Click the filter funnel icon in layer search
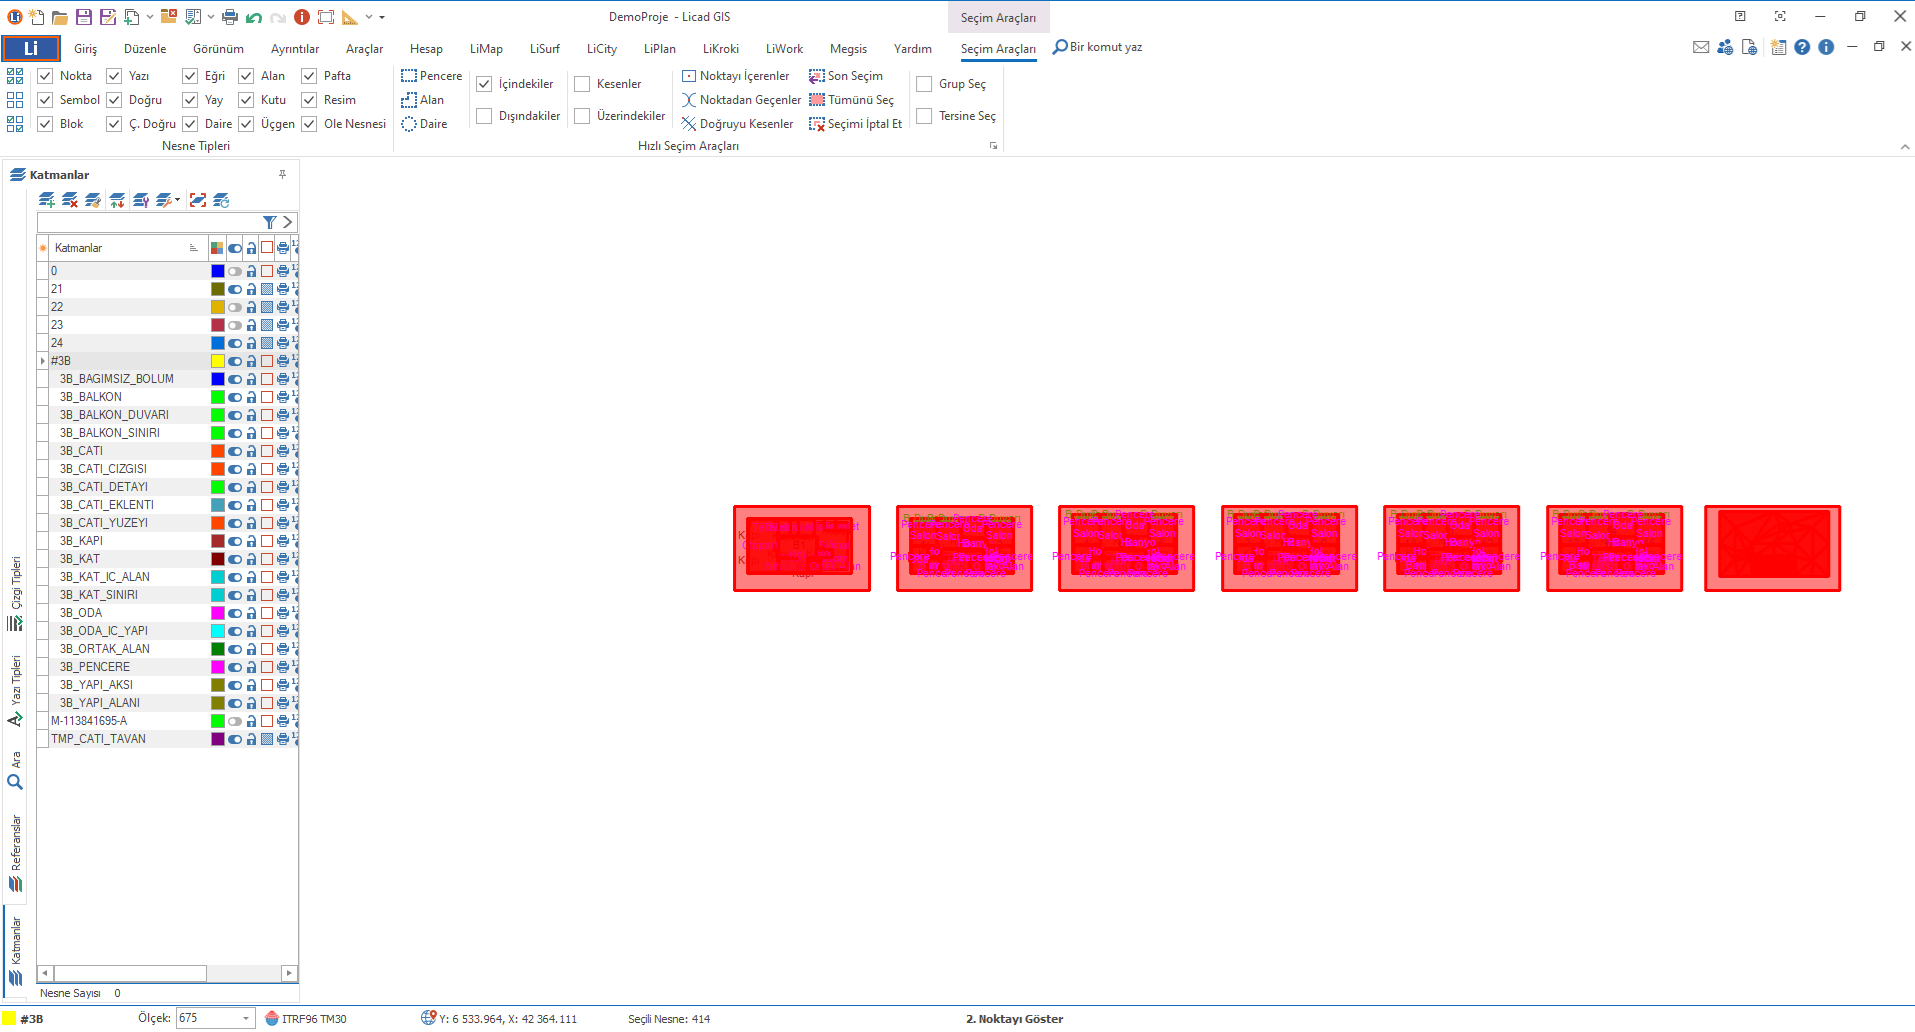 [x=269, y=222]
